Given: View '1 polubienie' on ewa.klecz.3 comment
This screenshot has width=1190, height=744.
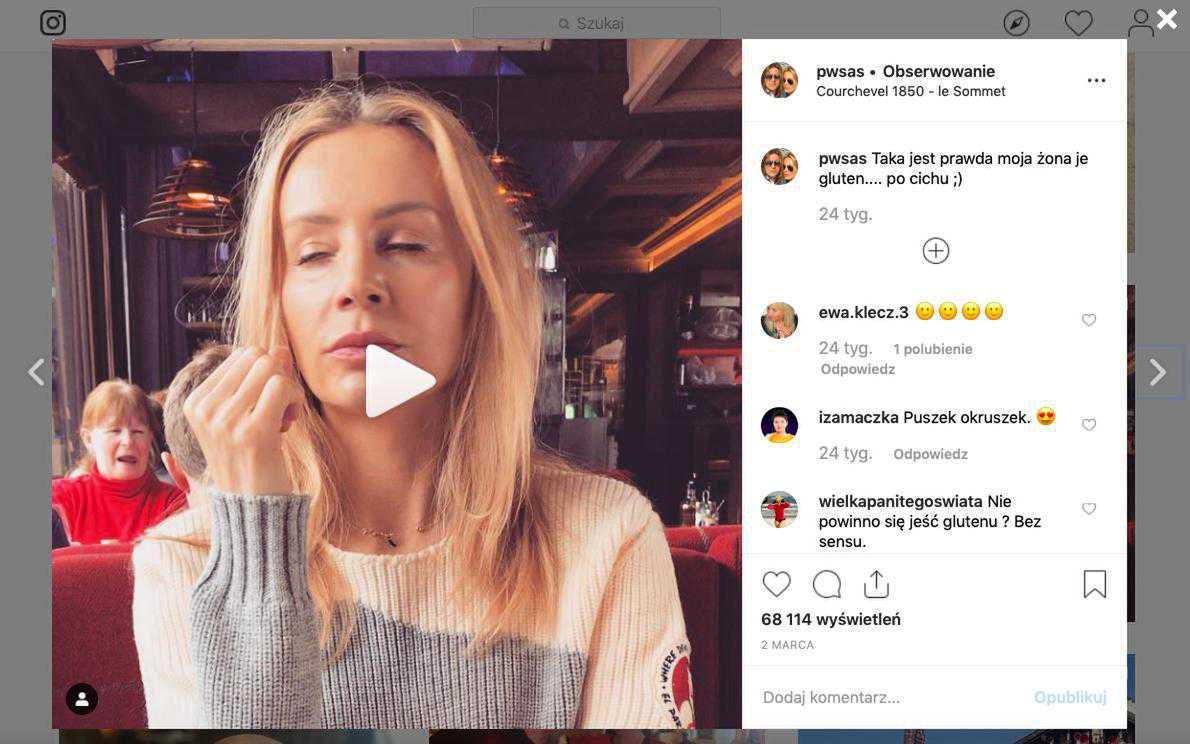Looking at the screenshot, I should pos(933,349).
